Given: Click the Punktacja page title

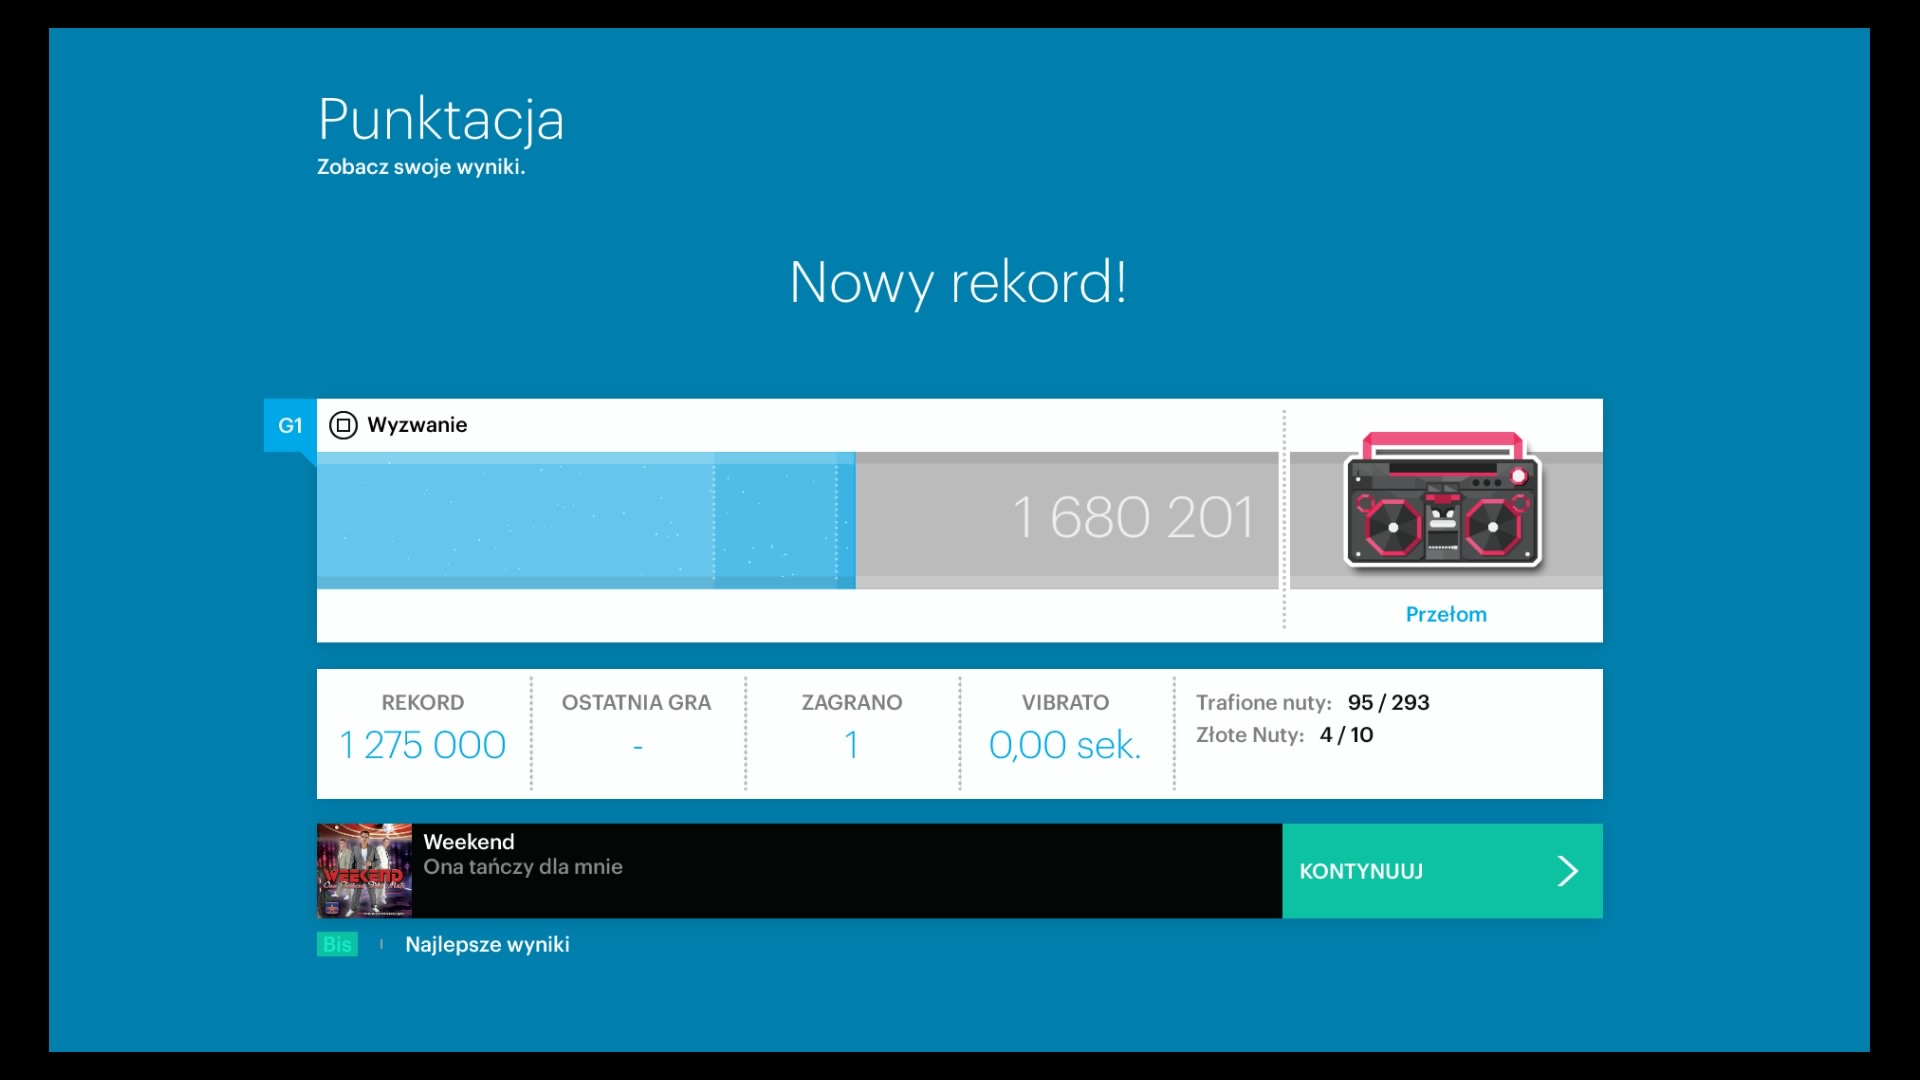Looking at the screenshot, I should tap(441, 120).
